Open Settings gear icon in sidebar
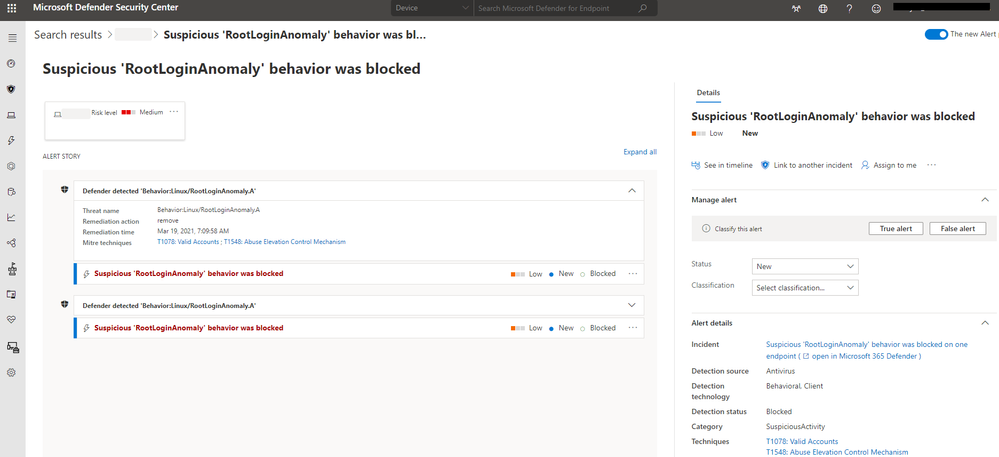This screenshot has height=457, width=999. [x=11, y=372]
